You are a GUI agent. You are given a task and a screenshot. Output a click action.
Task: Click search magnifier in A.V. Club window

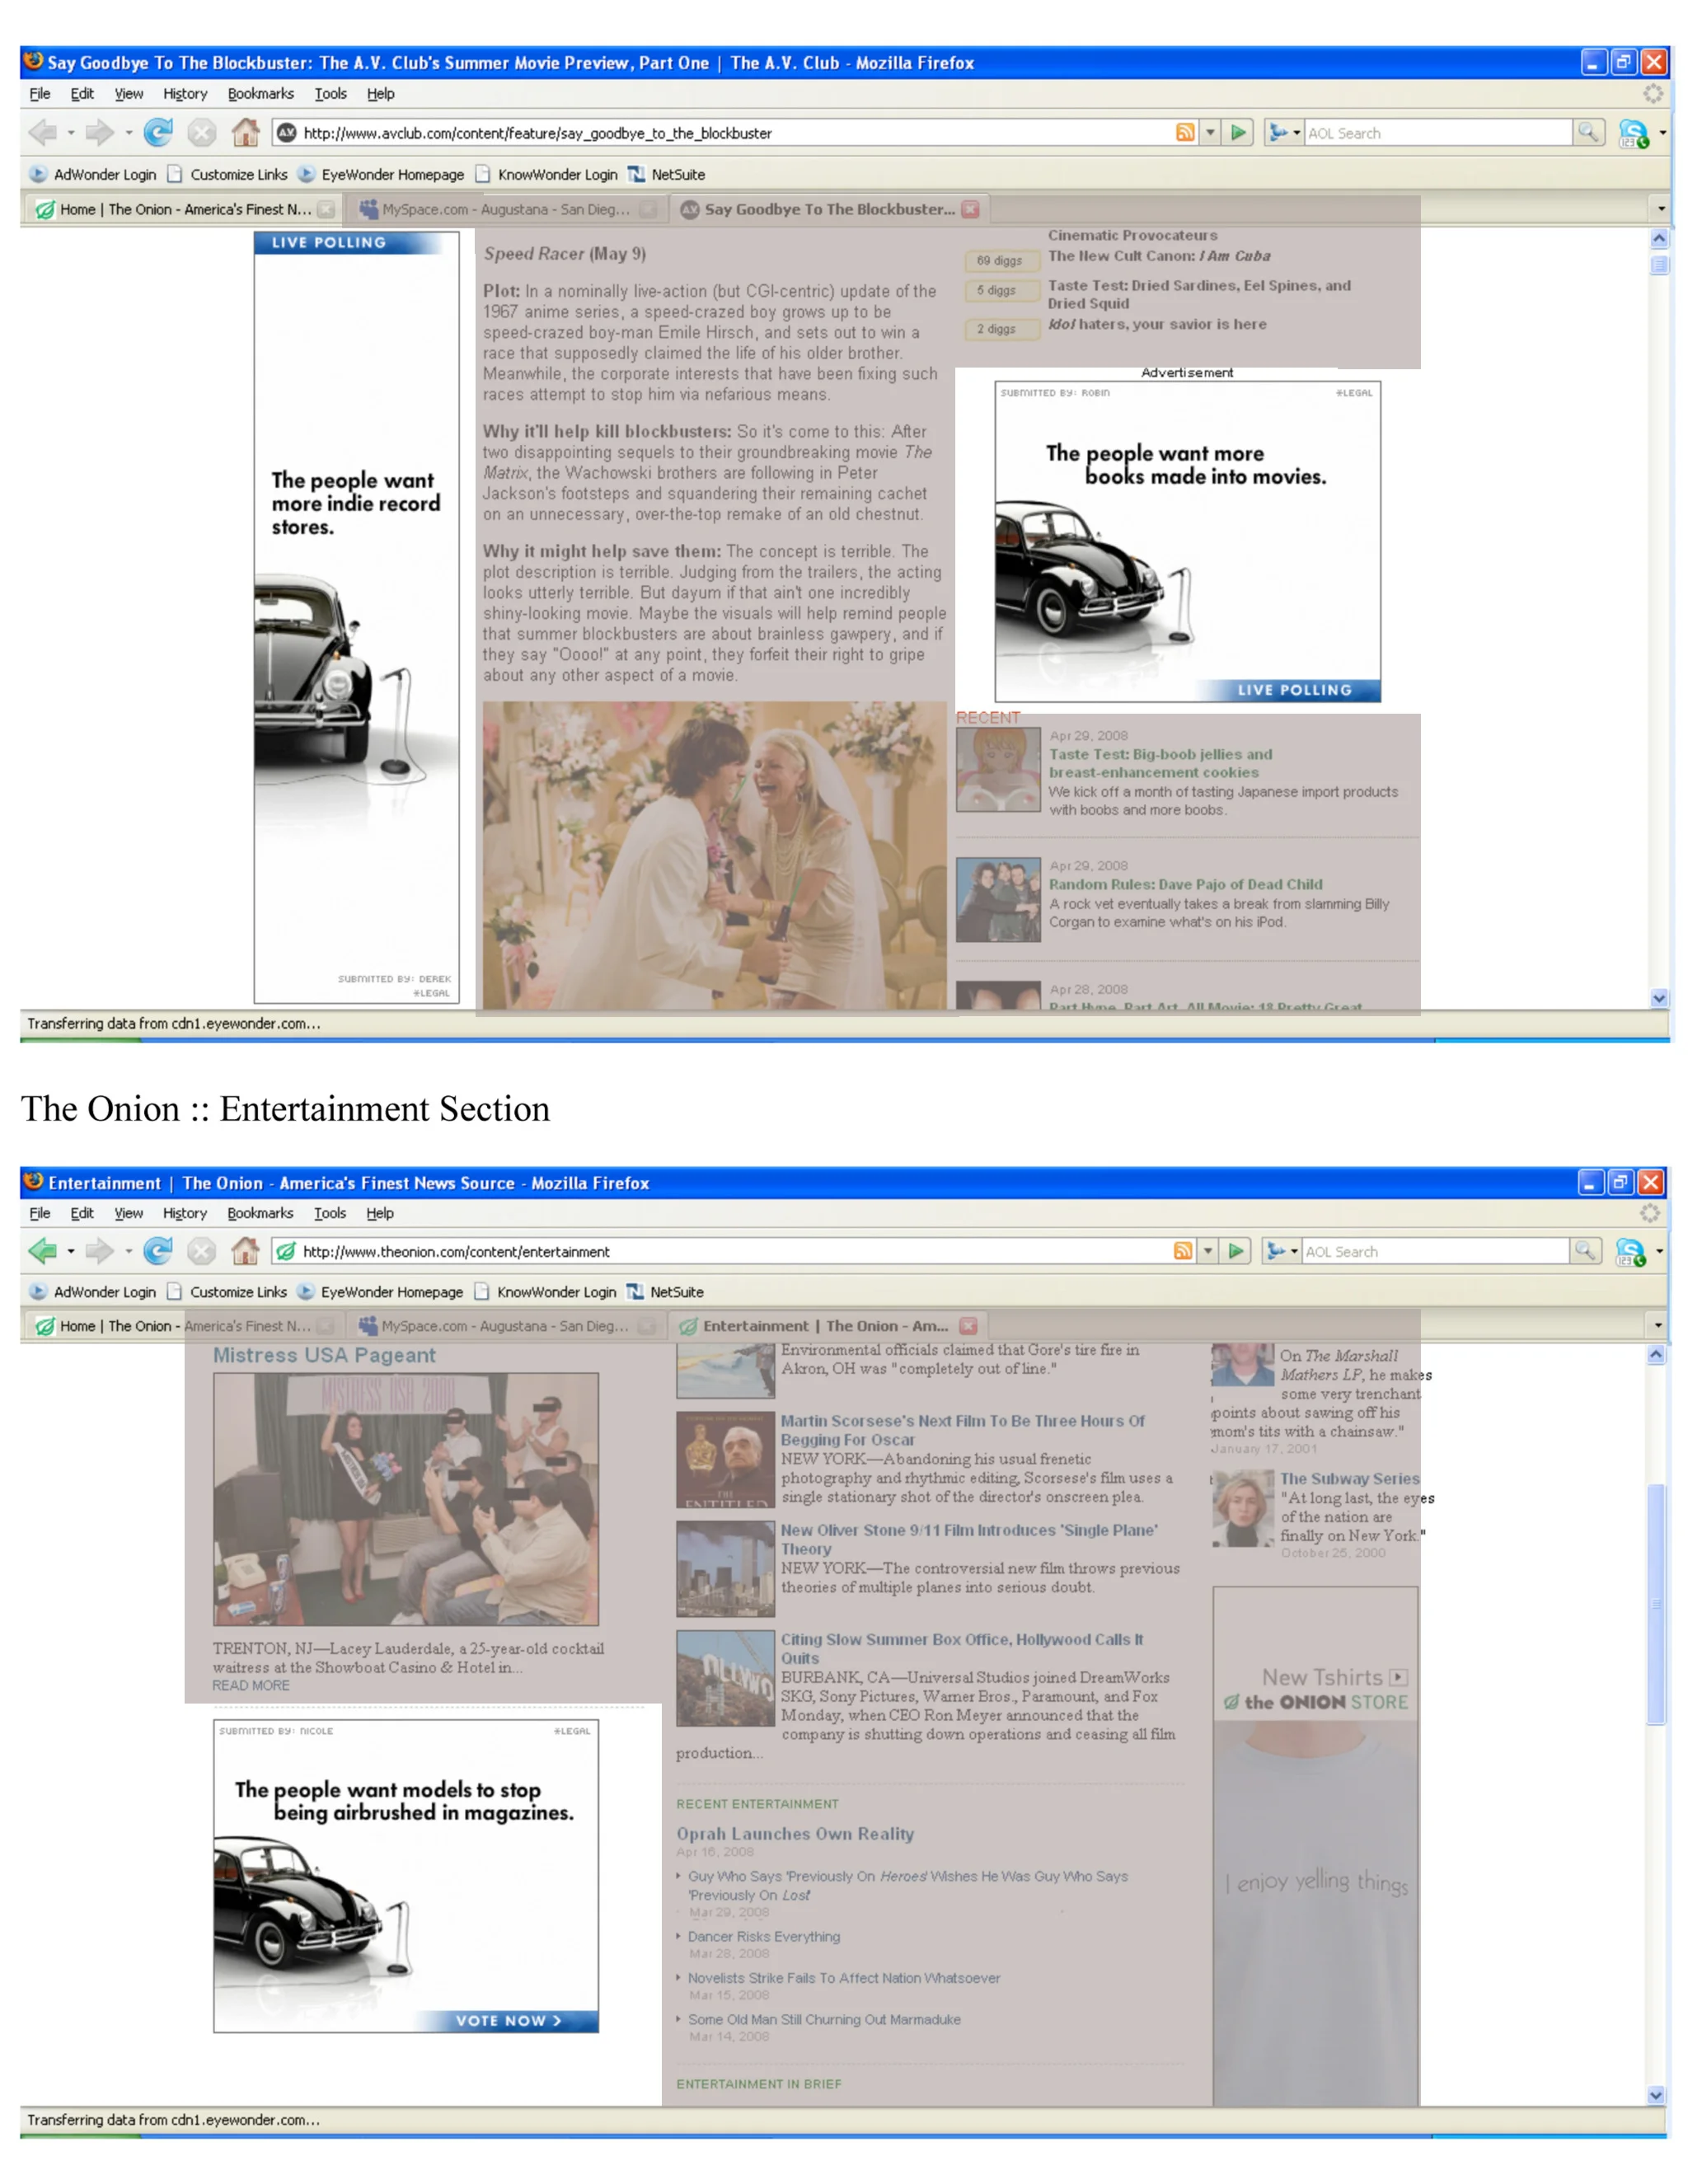pos(1587,133)
